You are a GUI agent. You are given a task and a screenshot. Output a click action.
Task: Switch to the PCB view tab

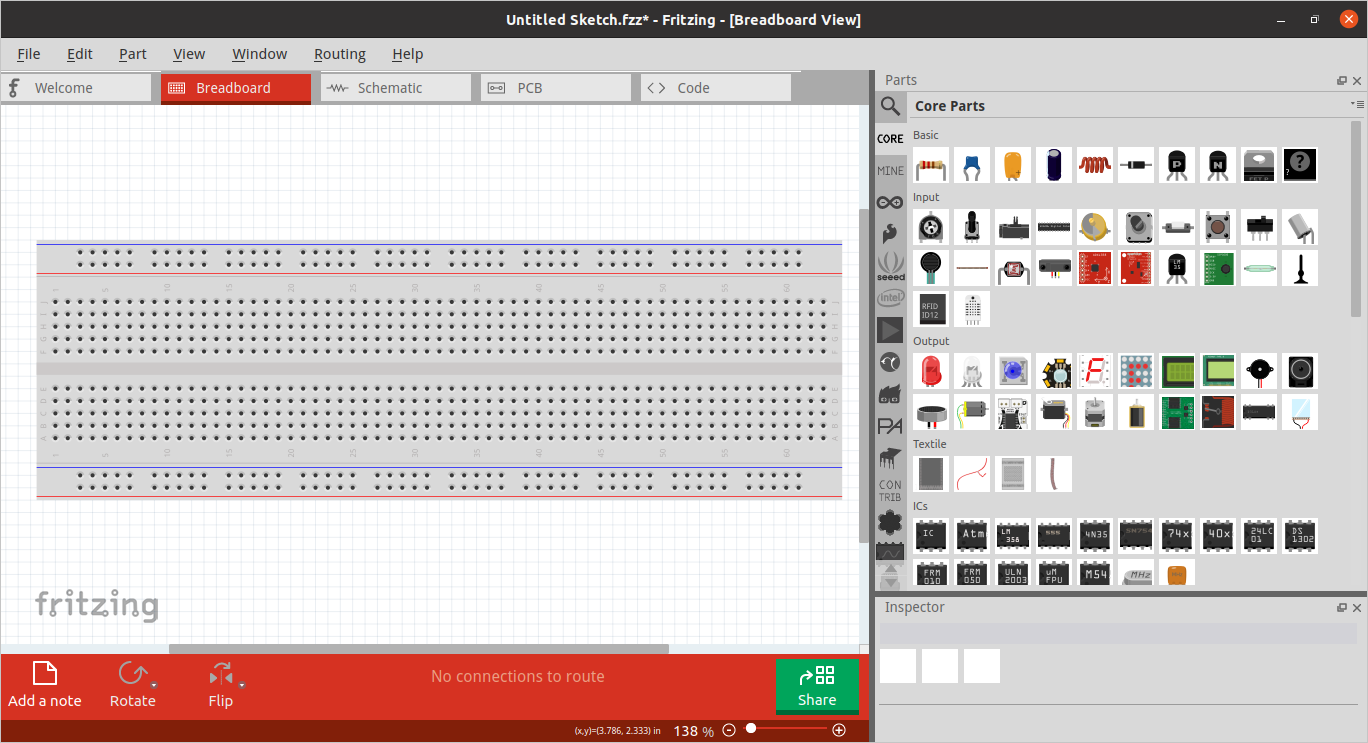[556, 88]
